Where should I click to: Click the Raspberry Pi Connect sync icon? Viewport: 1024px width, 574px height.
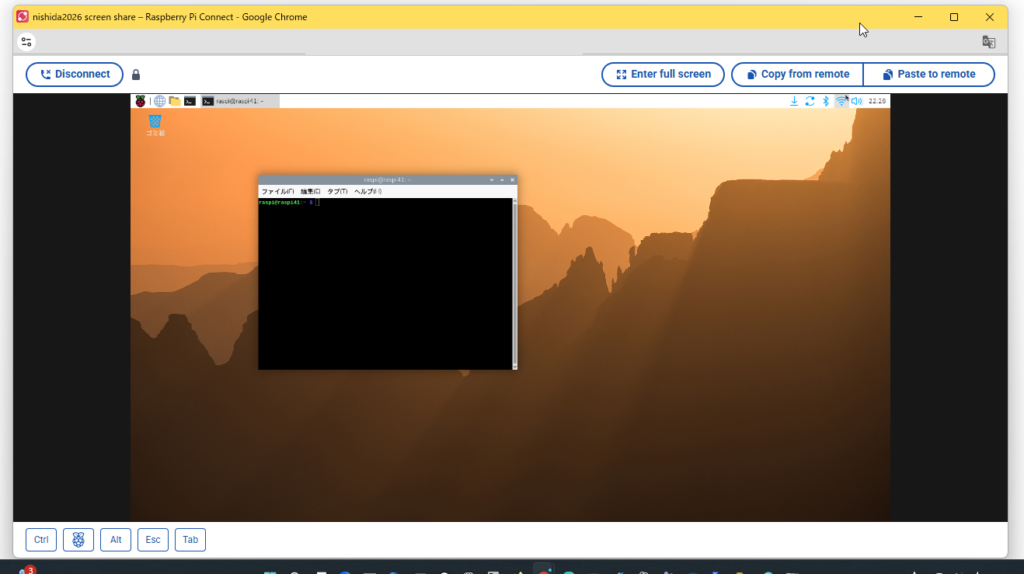[x=809, y=101]
